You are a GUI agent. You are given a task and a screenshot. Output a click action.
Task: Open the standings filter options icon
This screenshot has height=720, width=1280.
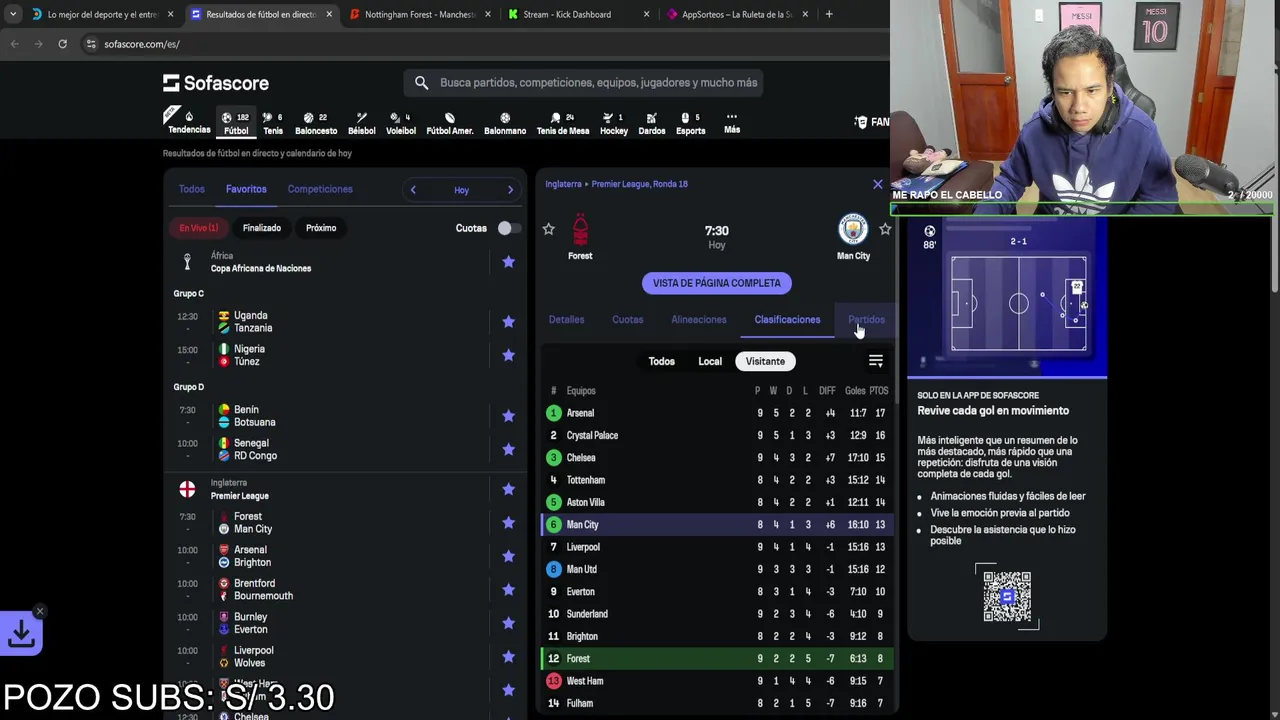point(876,361)
